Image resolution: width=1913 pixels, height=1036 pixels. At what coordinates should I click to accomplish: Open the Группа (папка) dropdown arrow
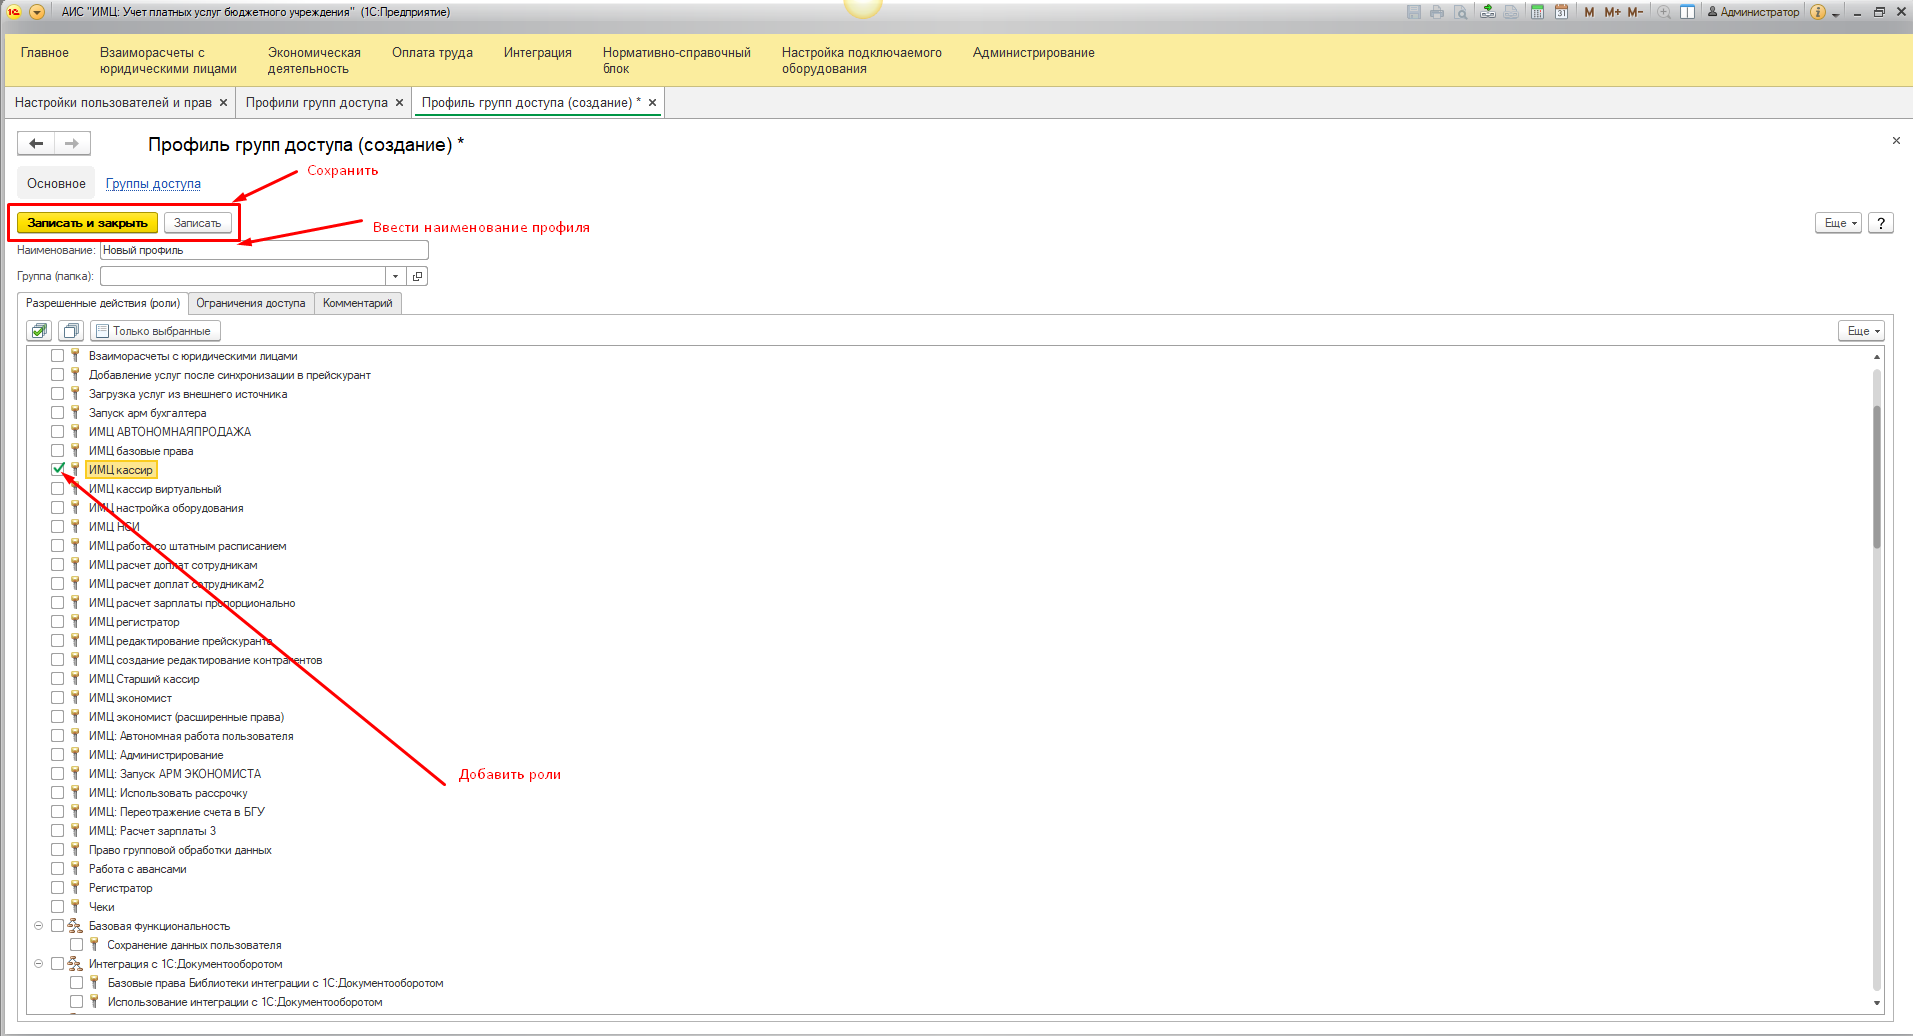click(396, 276)
